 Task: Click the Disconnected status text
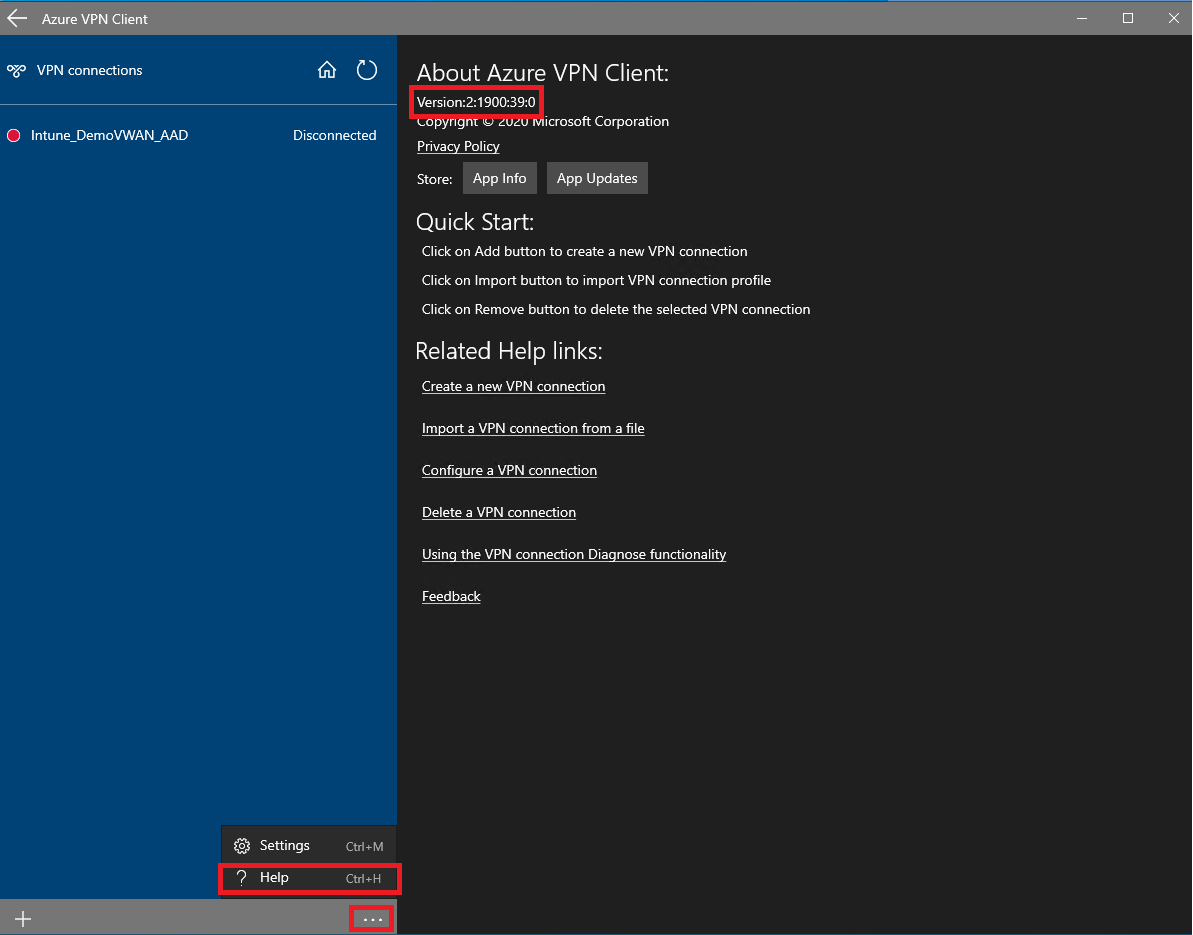pyautogui.click(x=335, y=135)
